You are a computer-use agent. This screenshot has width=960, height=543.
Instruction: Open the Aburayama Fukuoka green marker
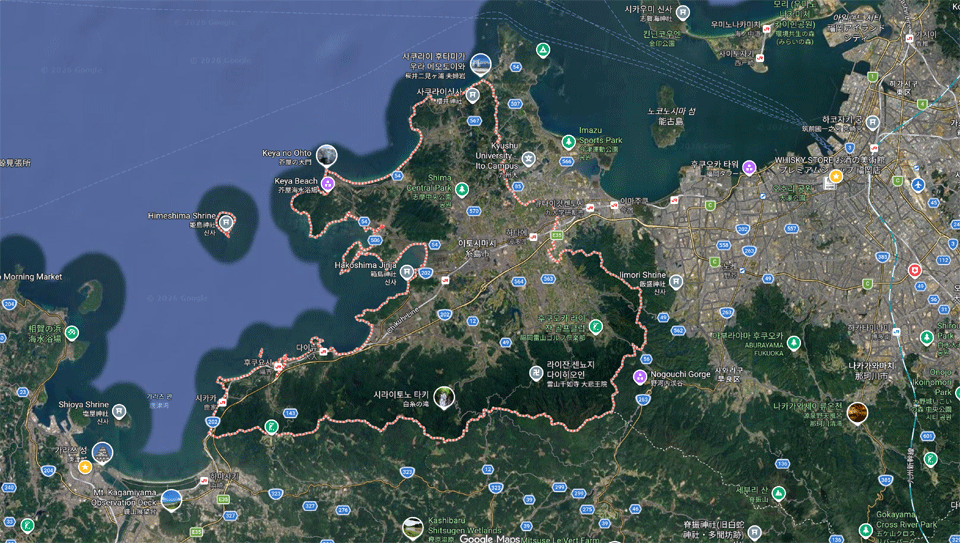(x=794, y=342)
